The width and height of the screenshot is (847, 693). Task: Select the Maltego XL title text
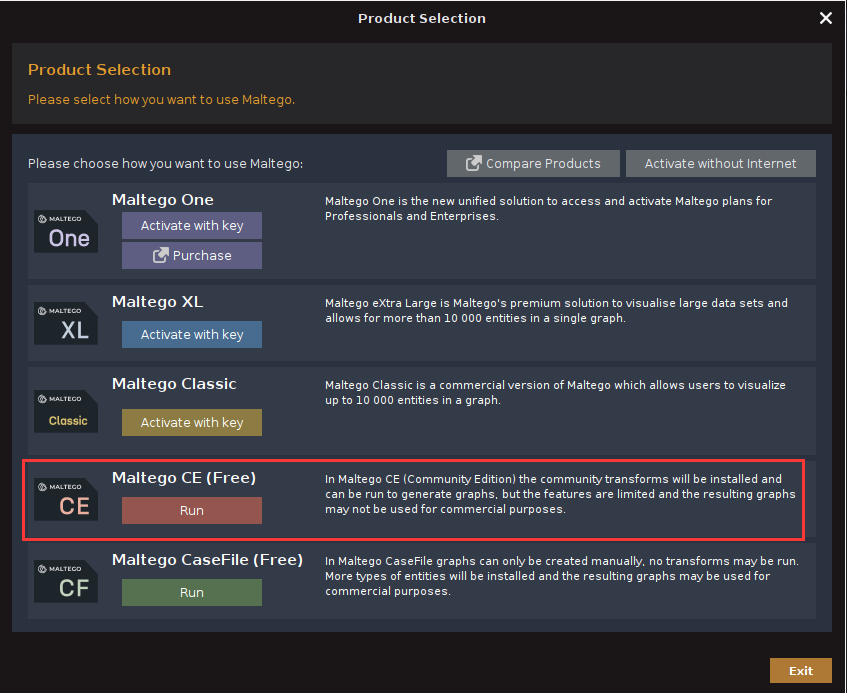click(157, 302)
